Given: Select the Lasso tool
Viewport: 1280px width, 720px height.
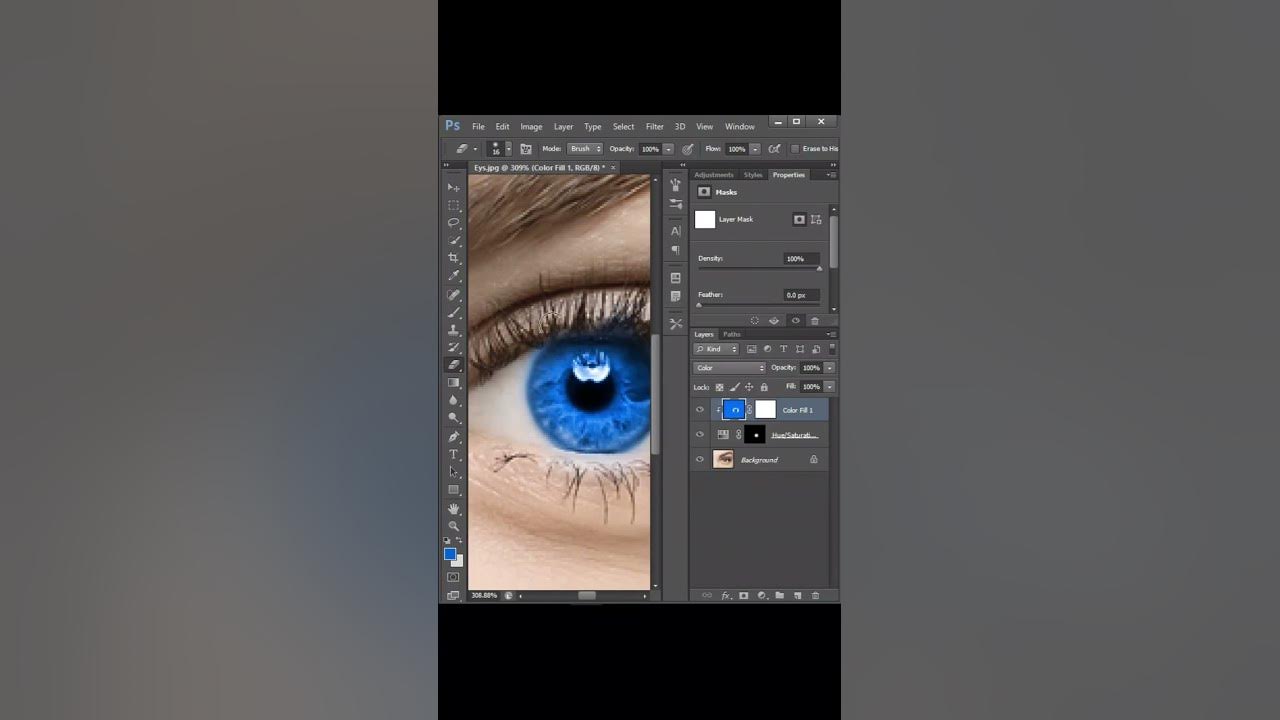Looking at the screenshot, I should point(453,223).
